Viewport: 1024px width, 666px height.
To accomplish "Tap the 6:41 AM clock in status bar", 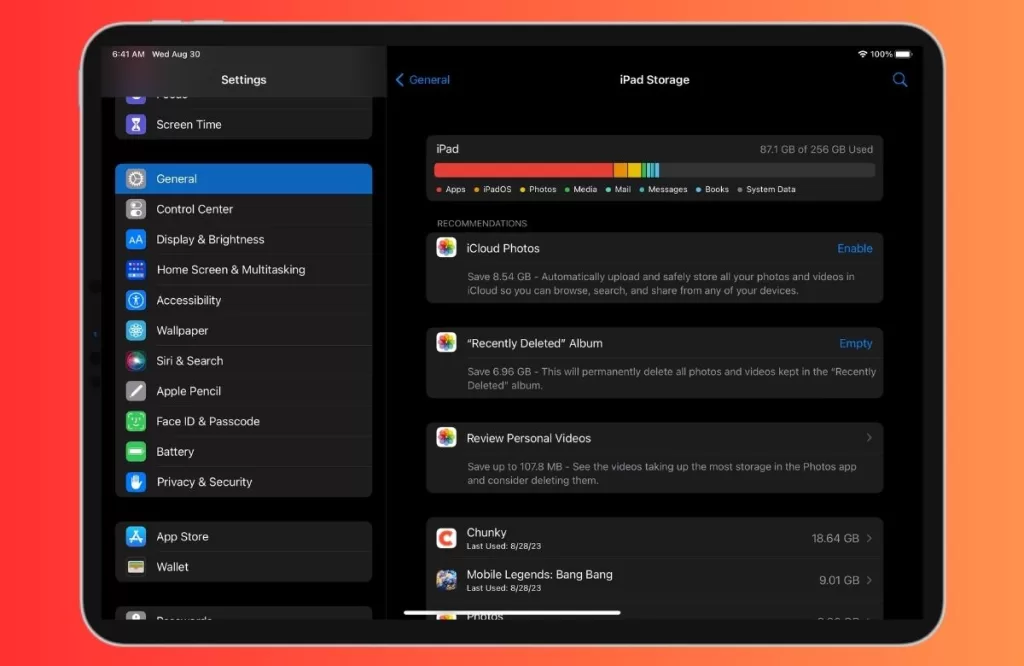I will (x=128, y=54).
